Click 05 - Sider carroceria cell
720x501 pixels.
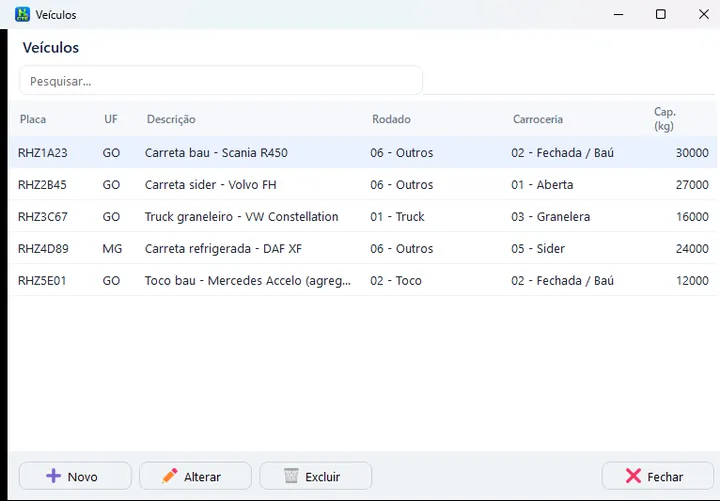click(538, 249)
